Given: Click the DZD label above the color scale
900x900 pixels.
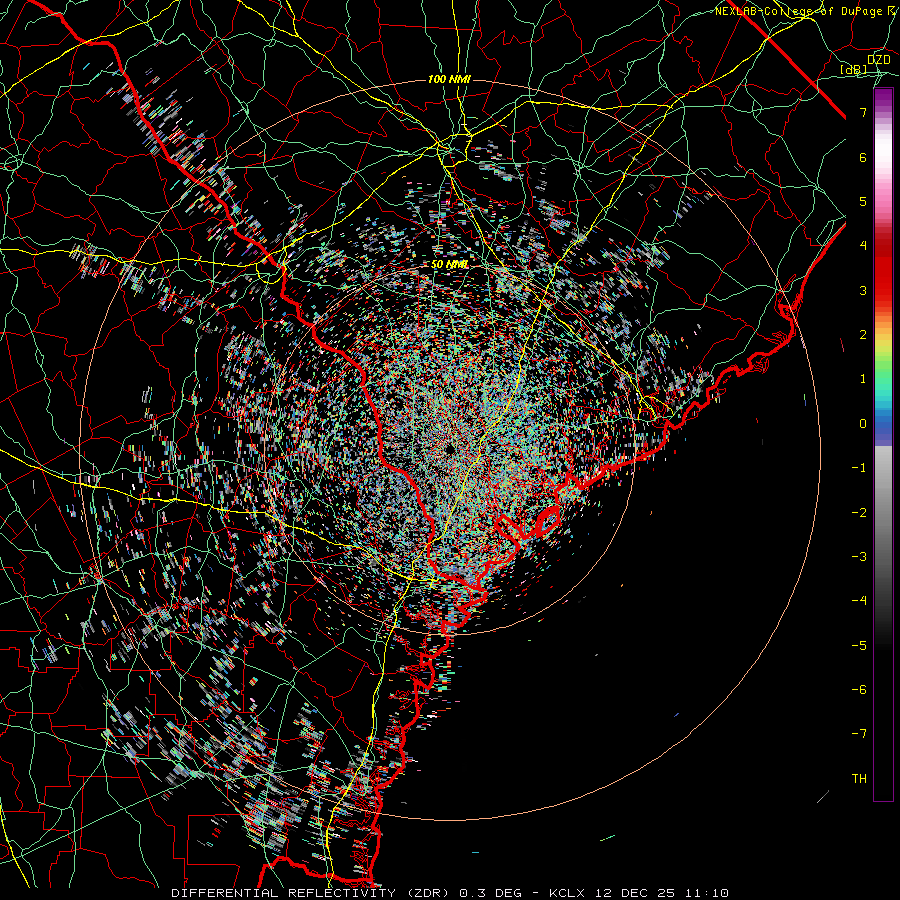Looking at the screenshot, I should [878, 59].
